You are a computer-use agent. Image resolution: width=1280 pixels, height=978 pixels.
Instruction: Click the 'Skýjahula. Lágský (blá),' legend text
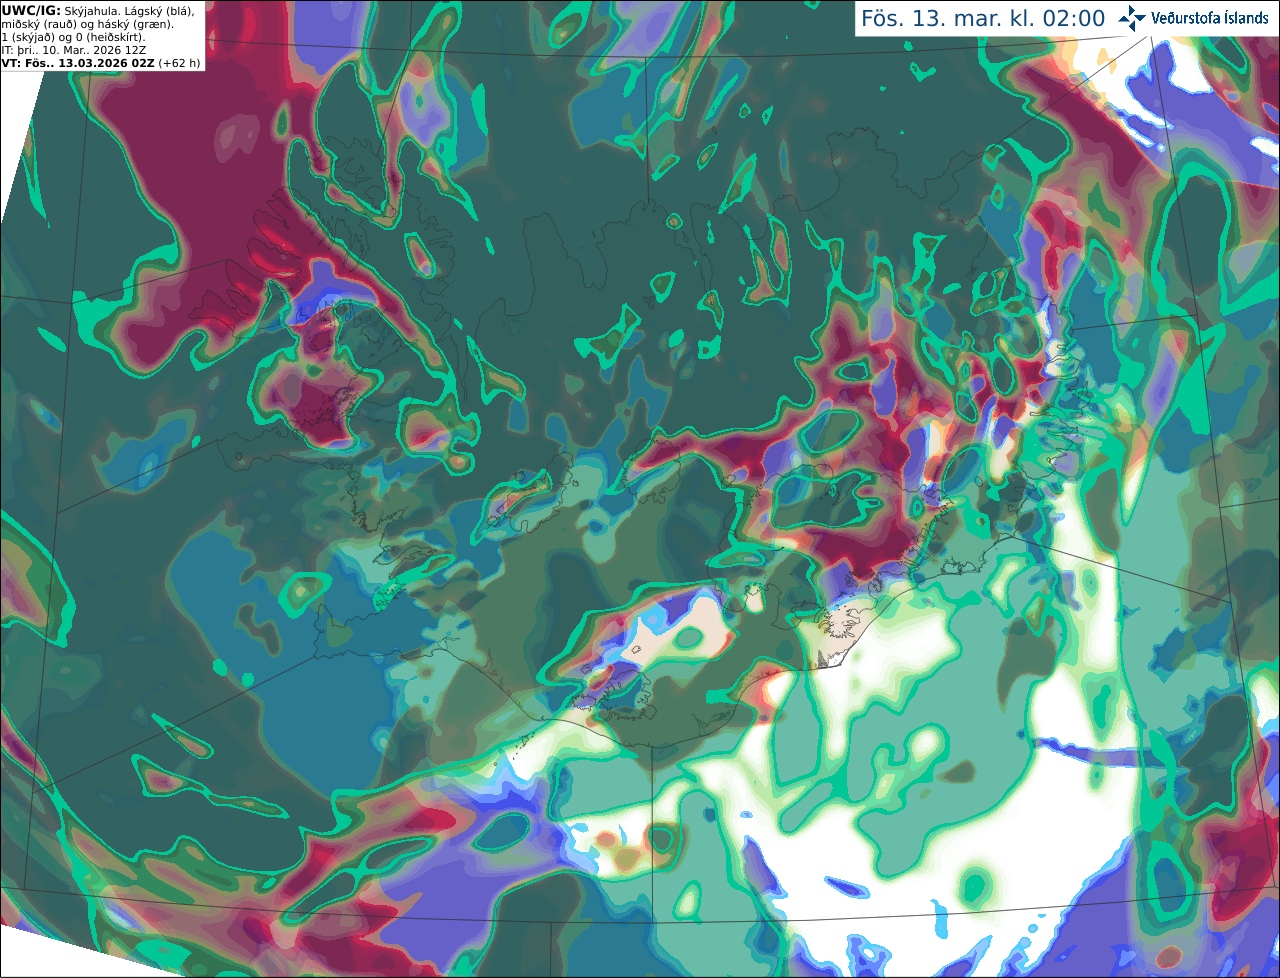tap(129, 10)
